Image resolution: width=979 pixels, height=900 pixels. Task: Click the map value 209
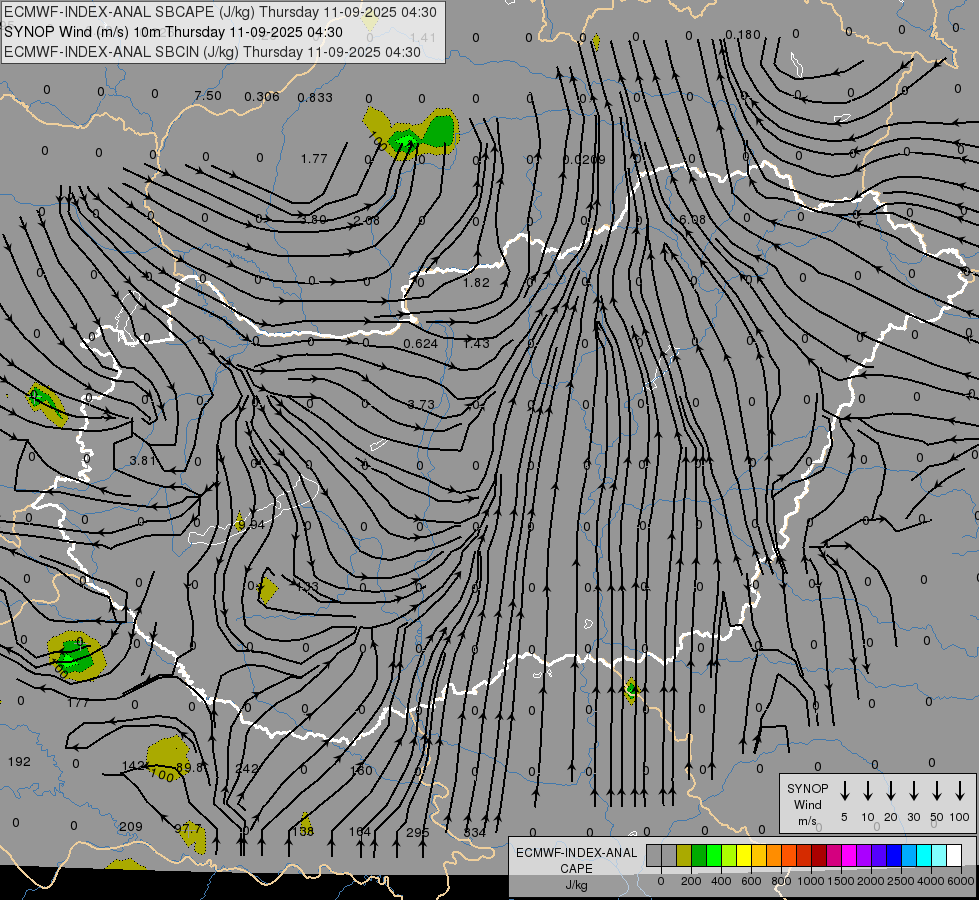(130, 826)
